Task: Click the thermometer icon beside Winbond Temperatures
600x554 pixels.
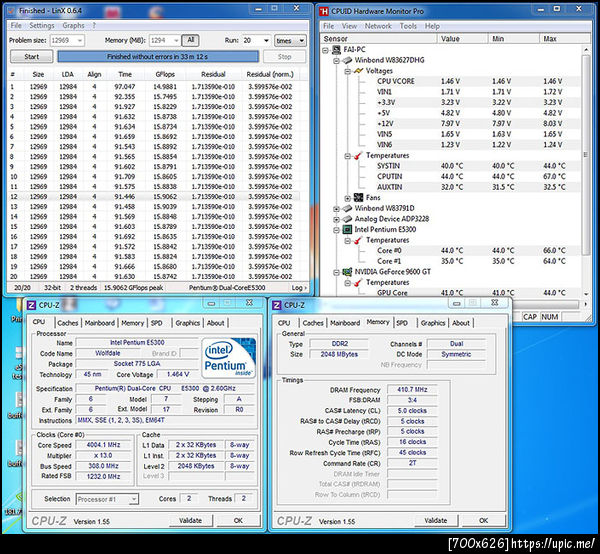Action: (x=358, y=156)
